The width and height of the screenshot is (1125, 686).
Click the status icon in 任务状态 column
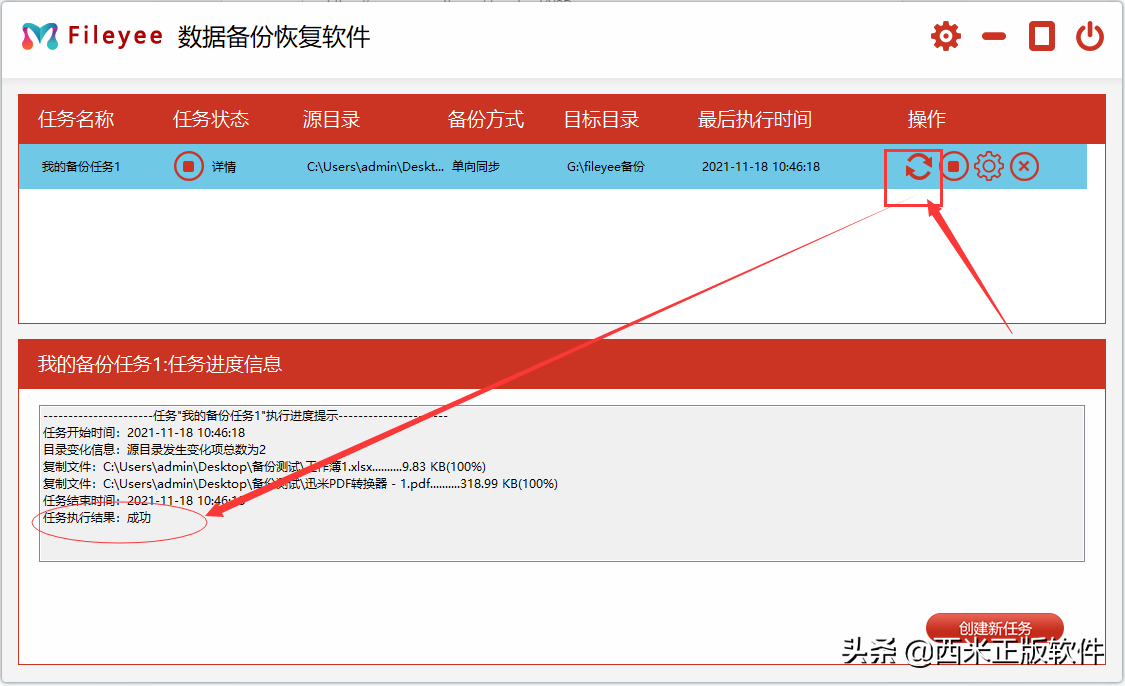(189, 166)
